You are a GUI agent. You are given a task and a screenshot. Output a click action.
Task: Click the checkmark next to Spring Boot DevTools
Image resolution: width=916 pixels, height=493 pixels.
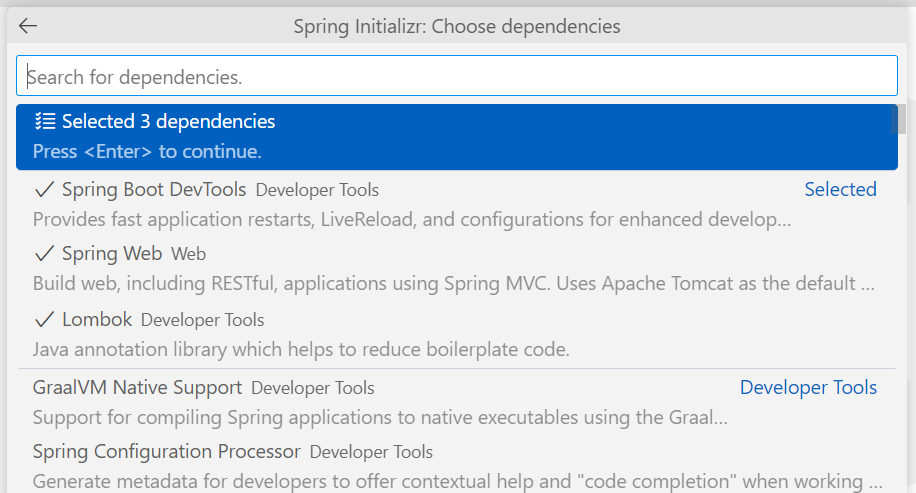44,189
